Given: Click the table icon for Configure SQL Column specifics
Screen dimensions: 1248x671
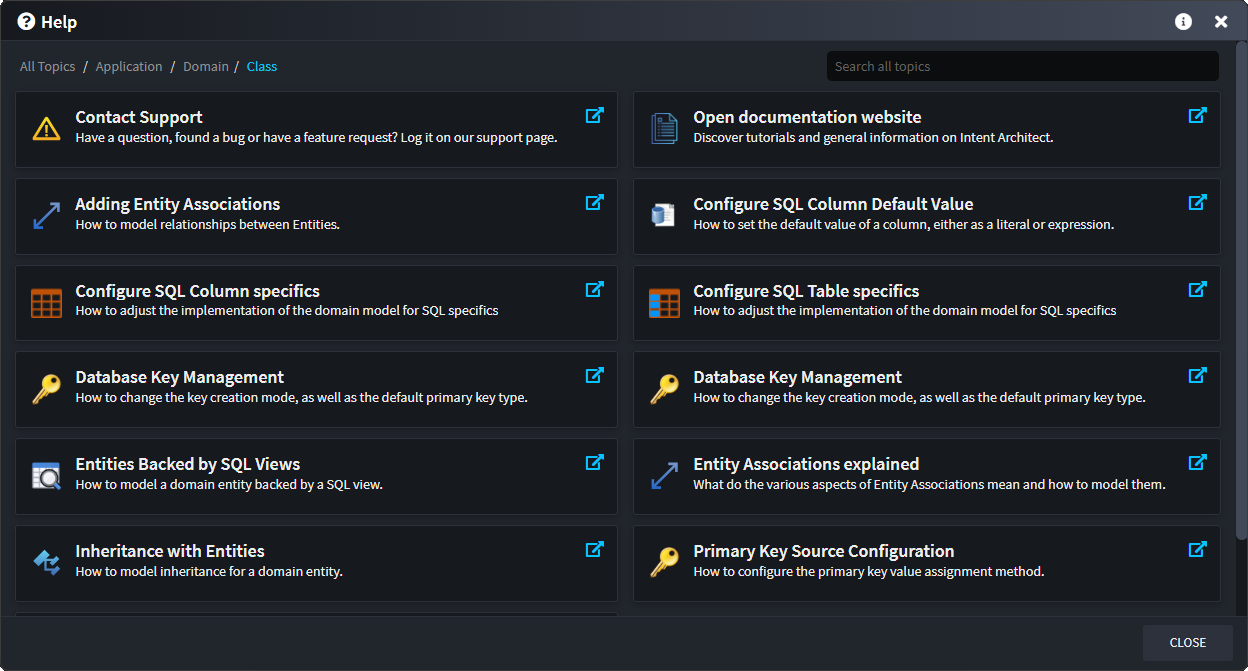Looking at the screenshot, I should click(x=46, y=303).
